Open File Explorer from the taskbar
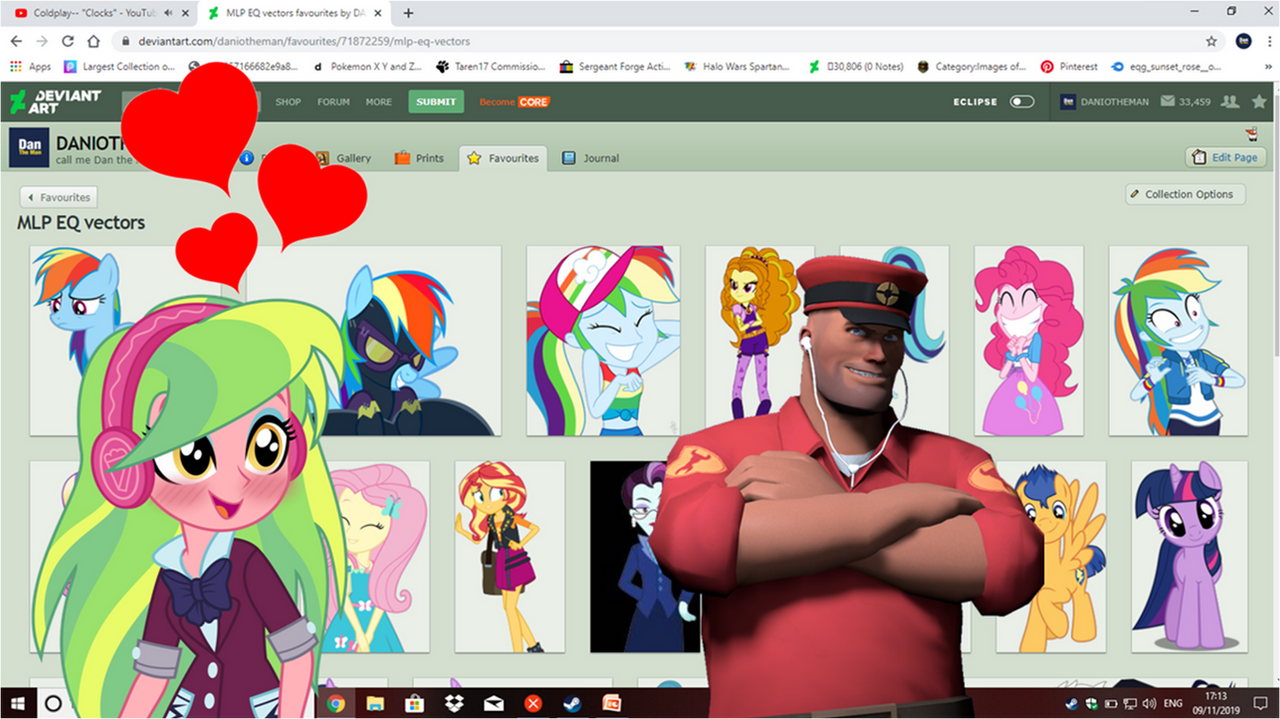Image resolution: width=1280 pixels, height=719 pixels. pyautogui.click(x=375, y=704)
